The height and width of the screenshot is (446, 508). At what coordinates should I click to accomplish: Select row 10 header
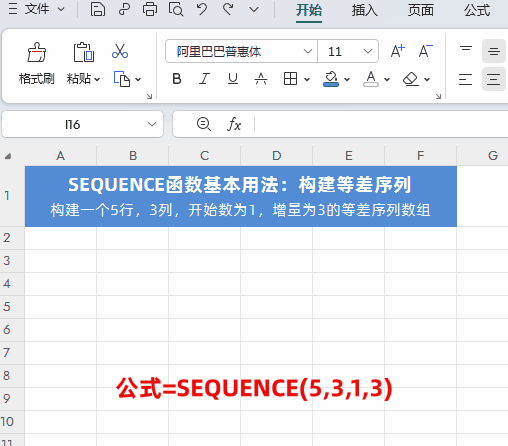[12, 422]
